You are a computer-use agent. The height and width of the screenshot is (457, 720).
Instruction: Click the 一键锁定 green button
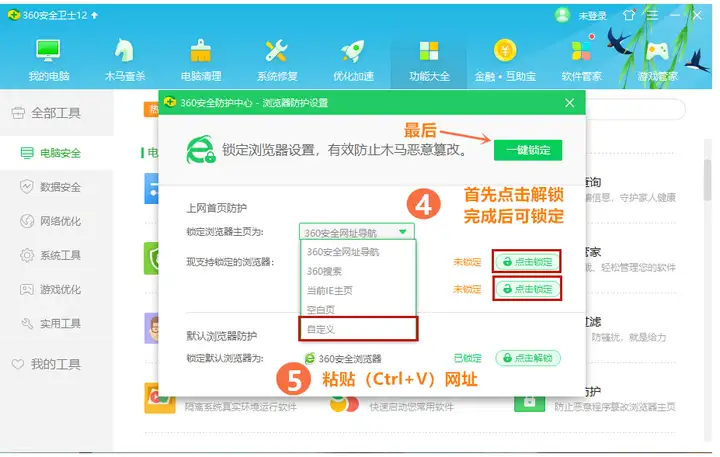[x=528, y=150]
